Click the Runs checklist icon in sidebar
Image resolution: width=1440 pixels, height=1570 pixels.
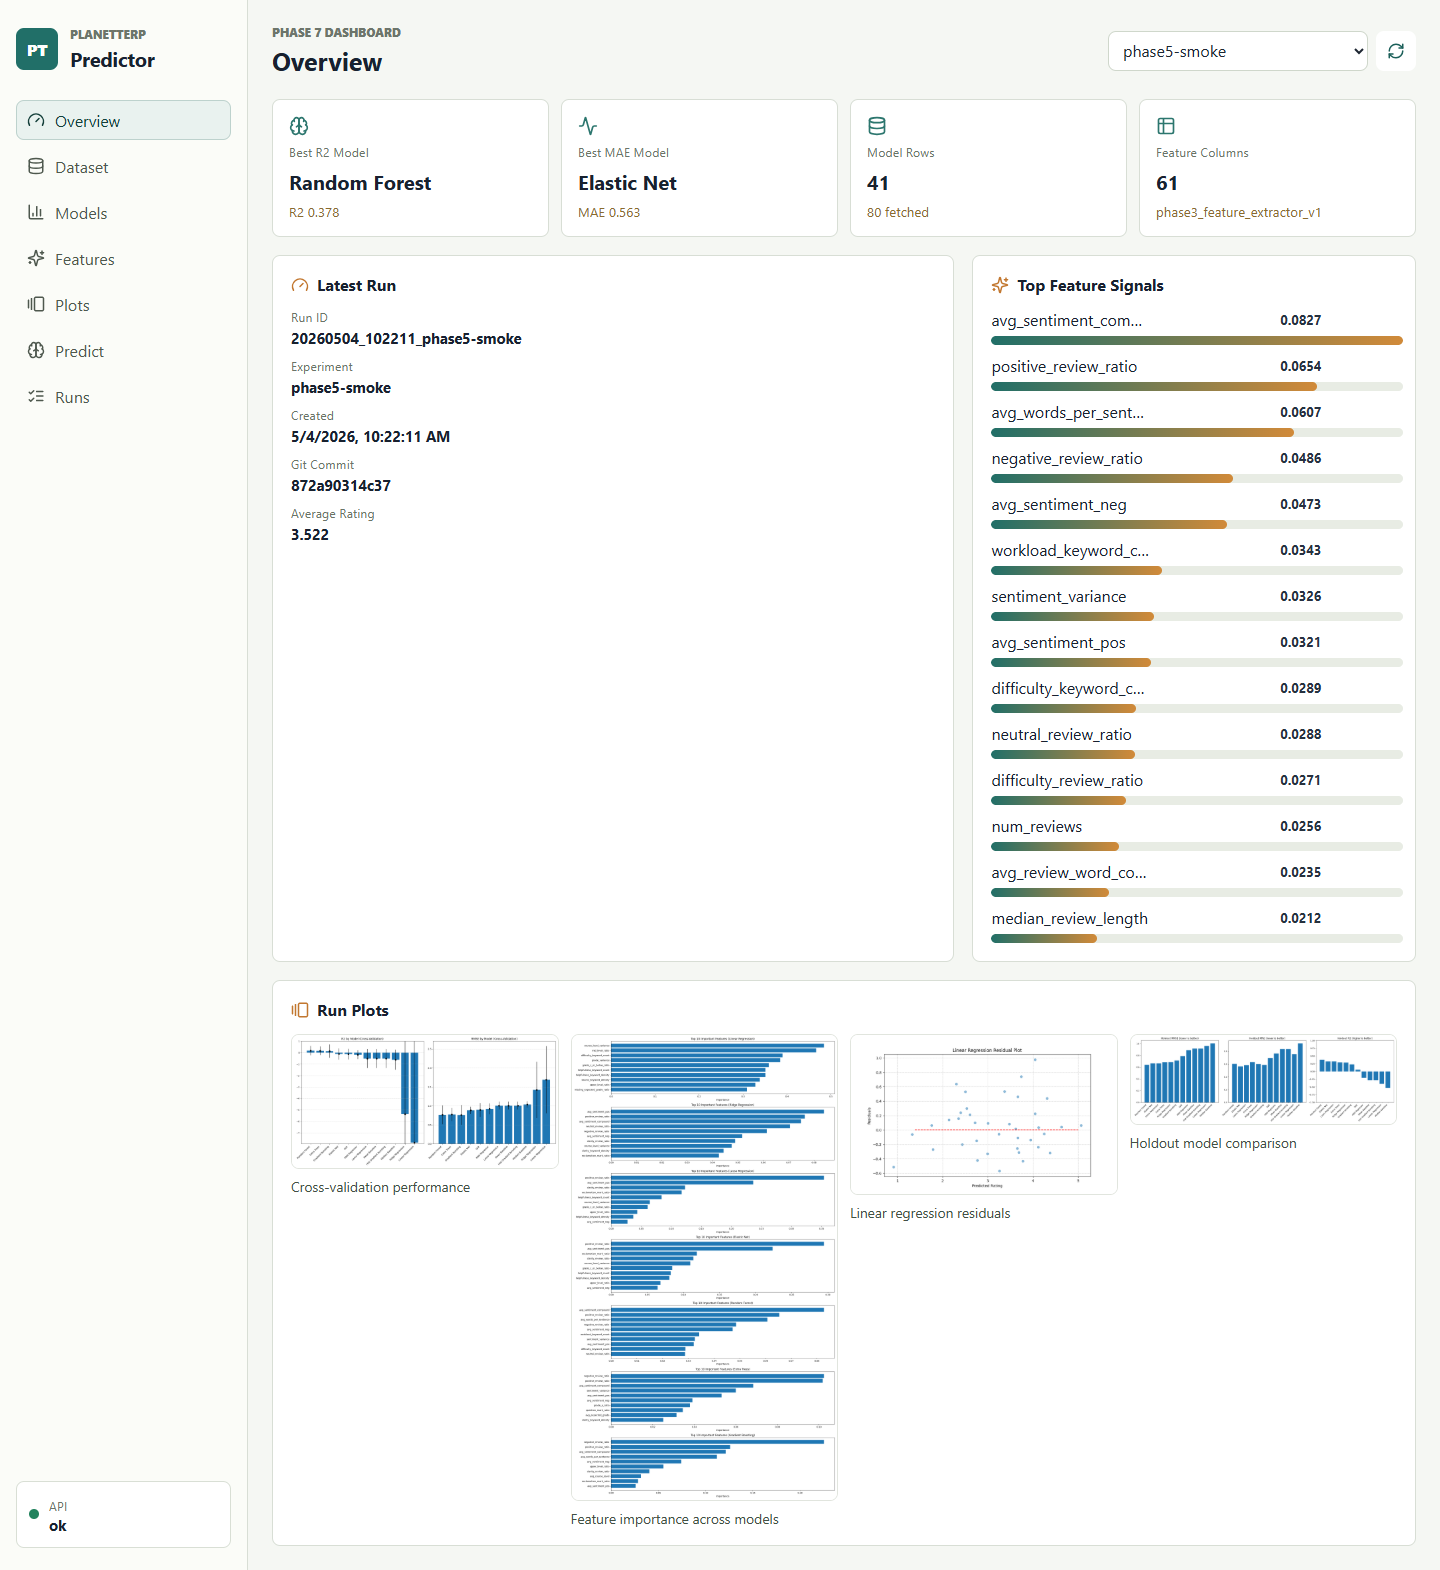click(36, 396)
